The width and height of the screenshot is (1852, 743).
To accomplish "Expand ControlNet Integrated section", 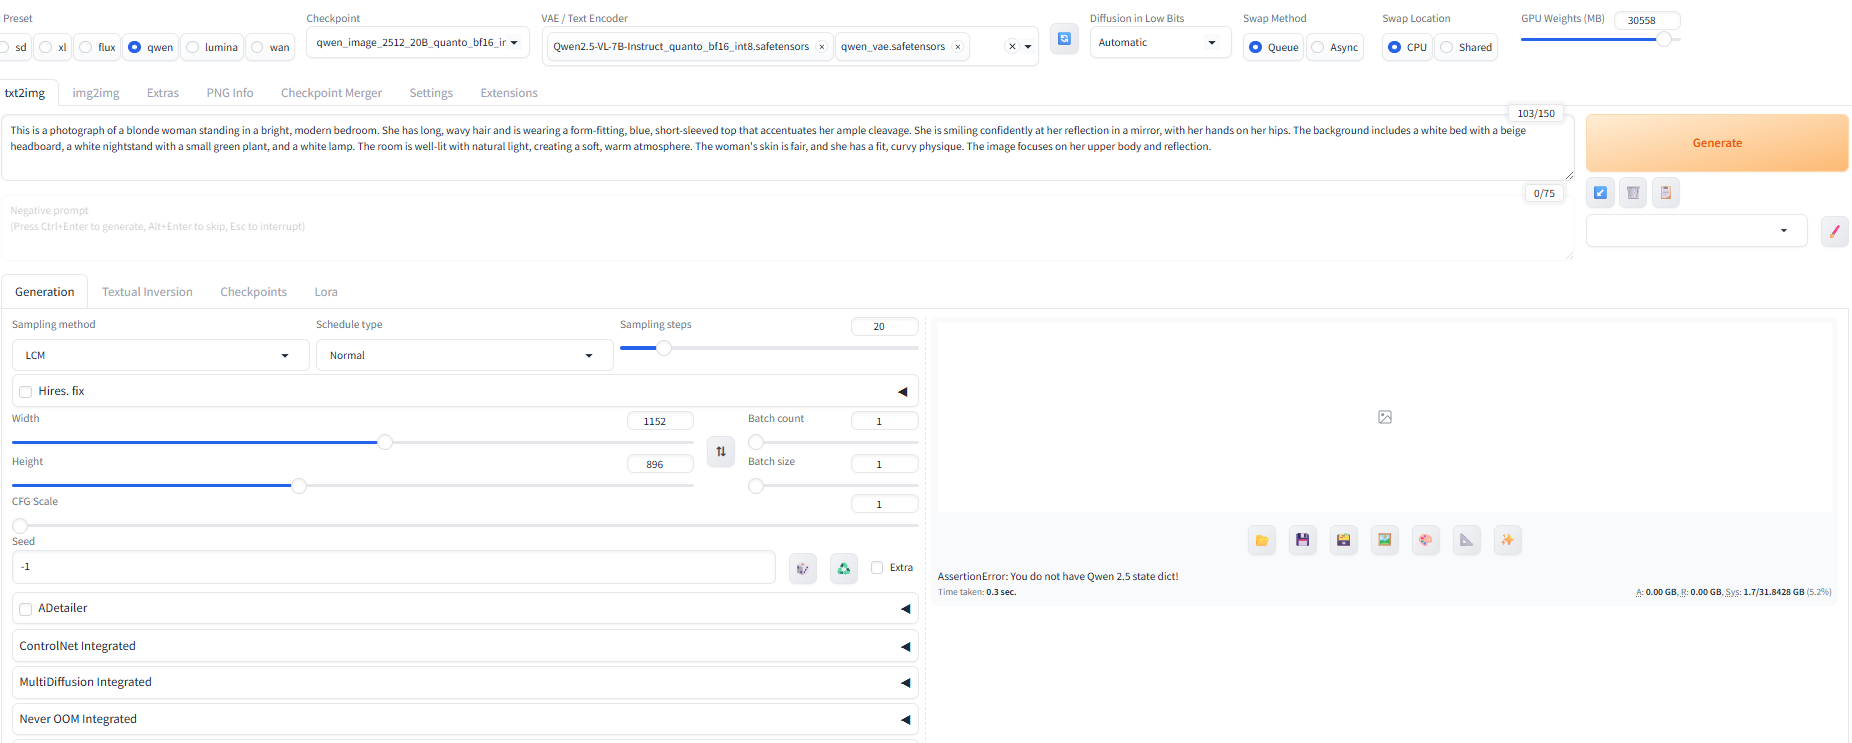I will click(x=465, y=646).
